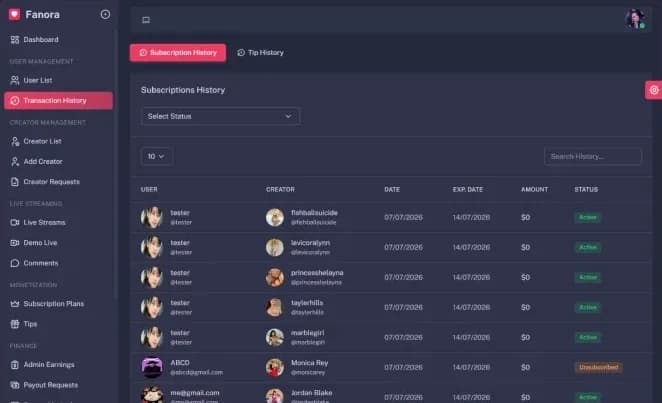Click the Unsubscribed status badge

(x=599, y=367)
